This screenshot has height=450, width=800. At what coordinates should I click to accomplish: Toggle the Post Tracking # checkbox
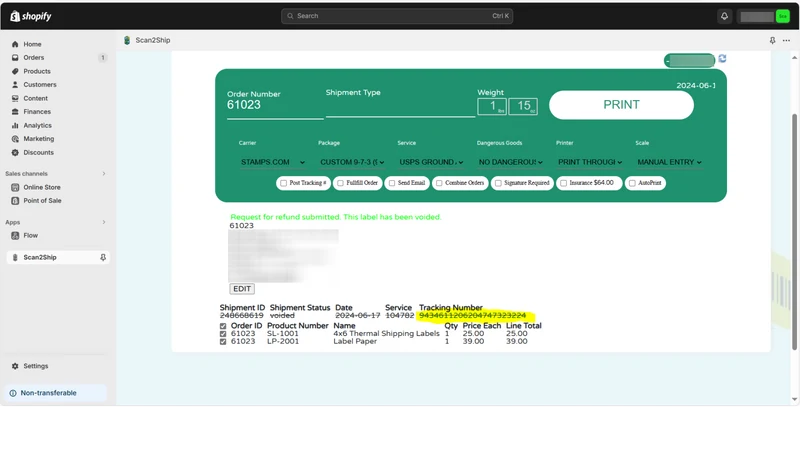[283, 183]
